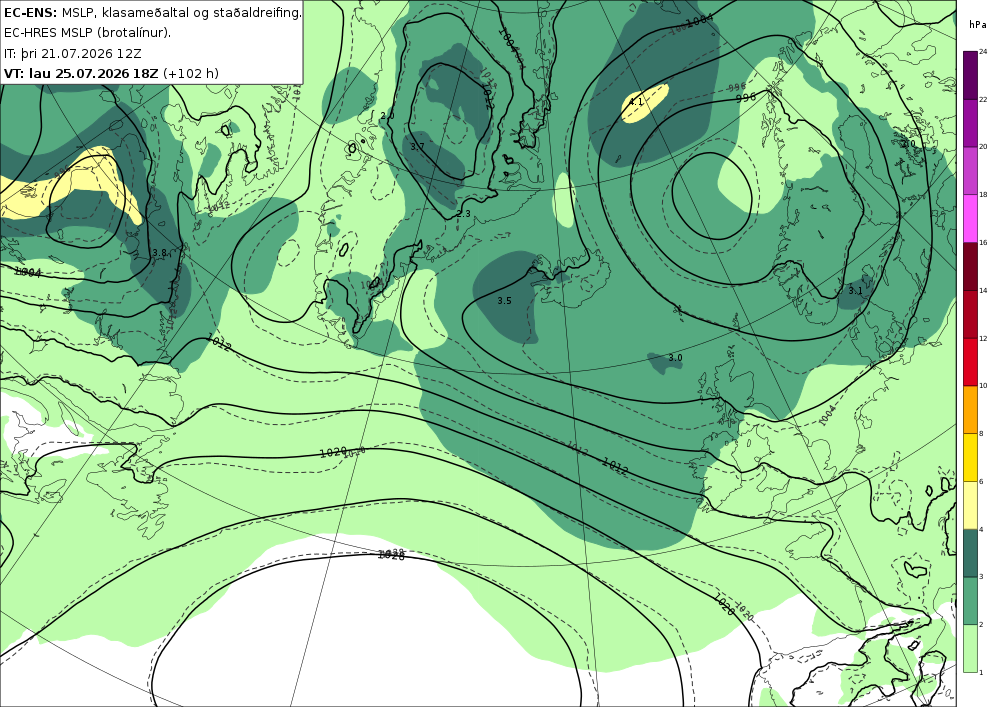Pick the 1–2 hPa light green legend swatch
This screenshot has width=1000, height=707.
(970, 648)
